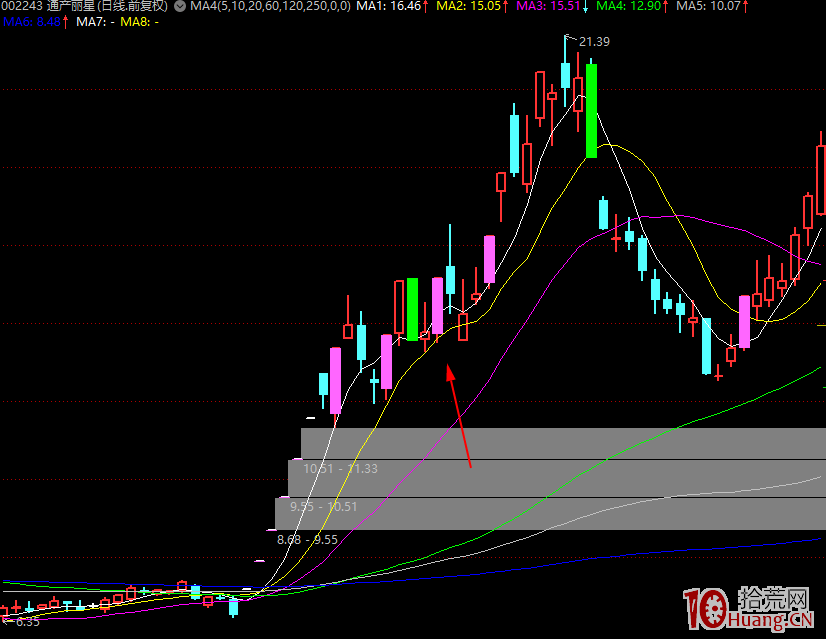Click the round dropdown icon before MA4
The image size is (826, 639).
point(179,6)
